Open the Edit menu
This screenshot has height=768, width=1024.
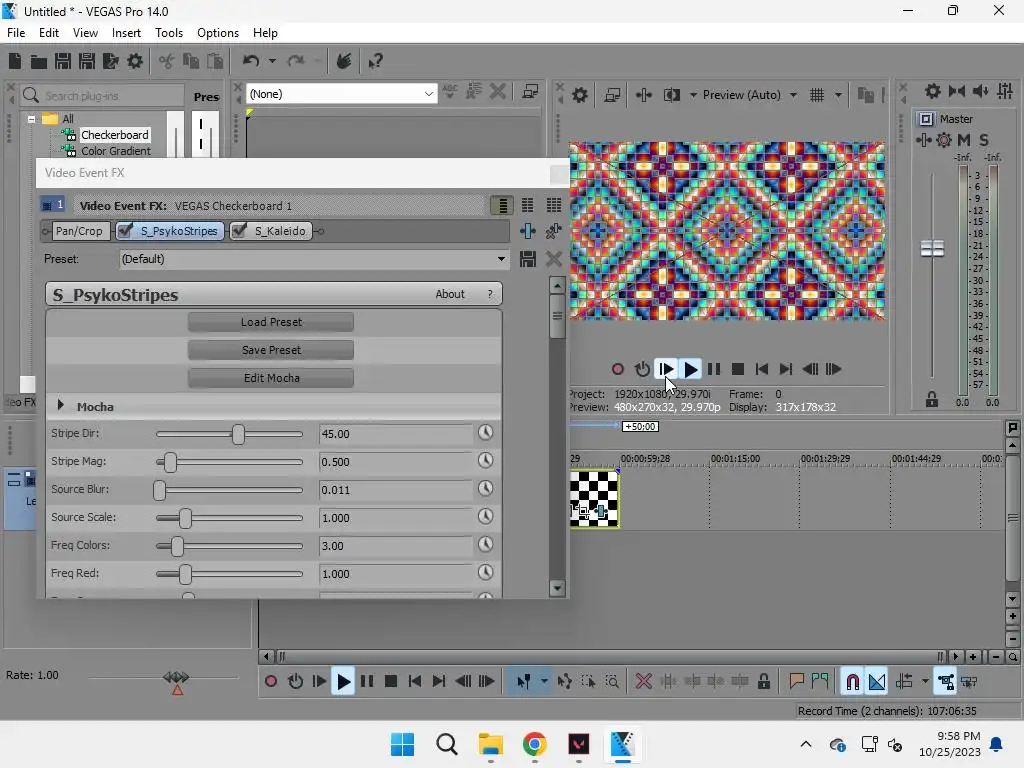pos(48,33)
